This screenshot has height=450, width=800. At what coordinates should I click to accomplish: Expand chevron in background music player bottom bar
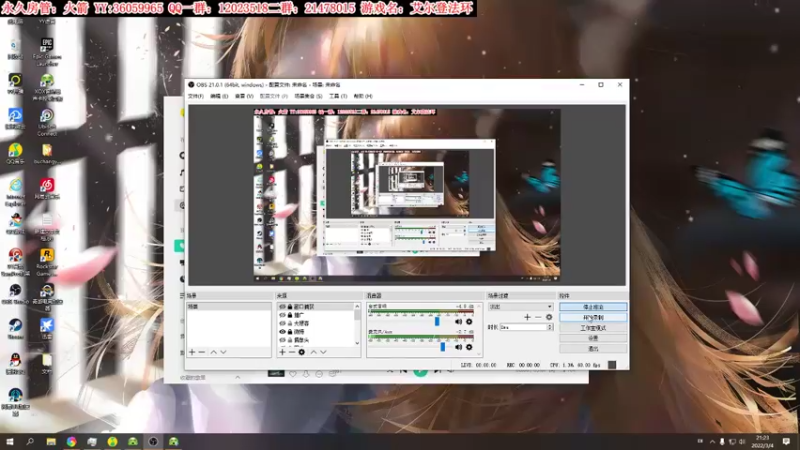point(238,377)
